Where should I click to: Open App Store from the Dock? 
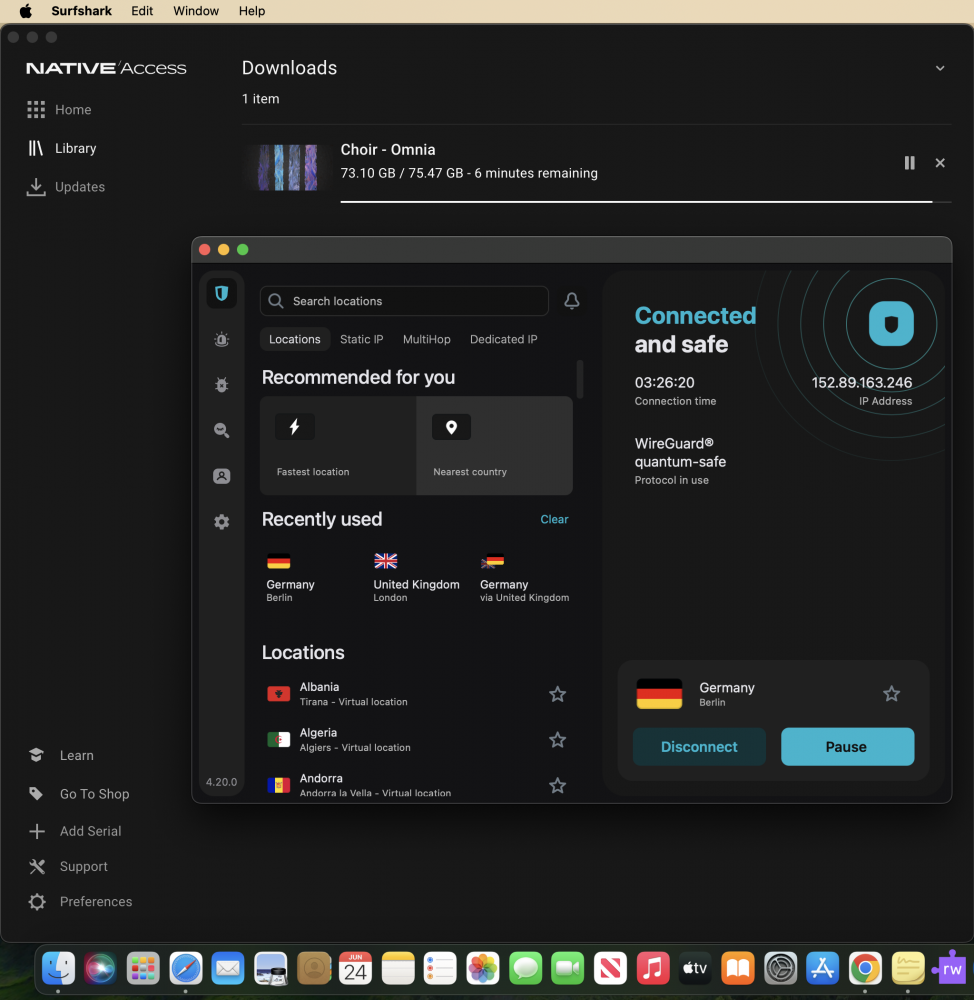coord(822,968)
